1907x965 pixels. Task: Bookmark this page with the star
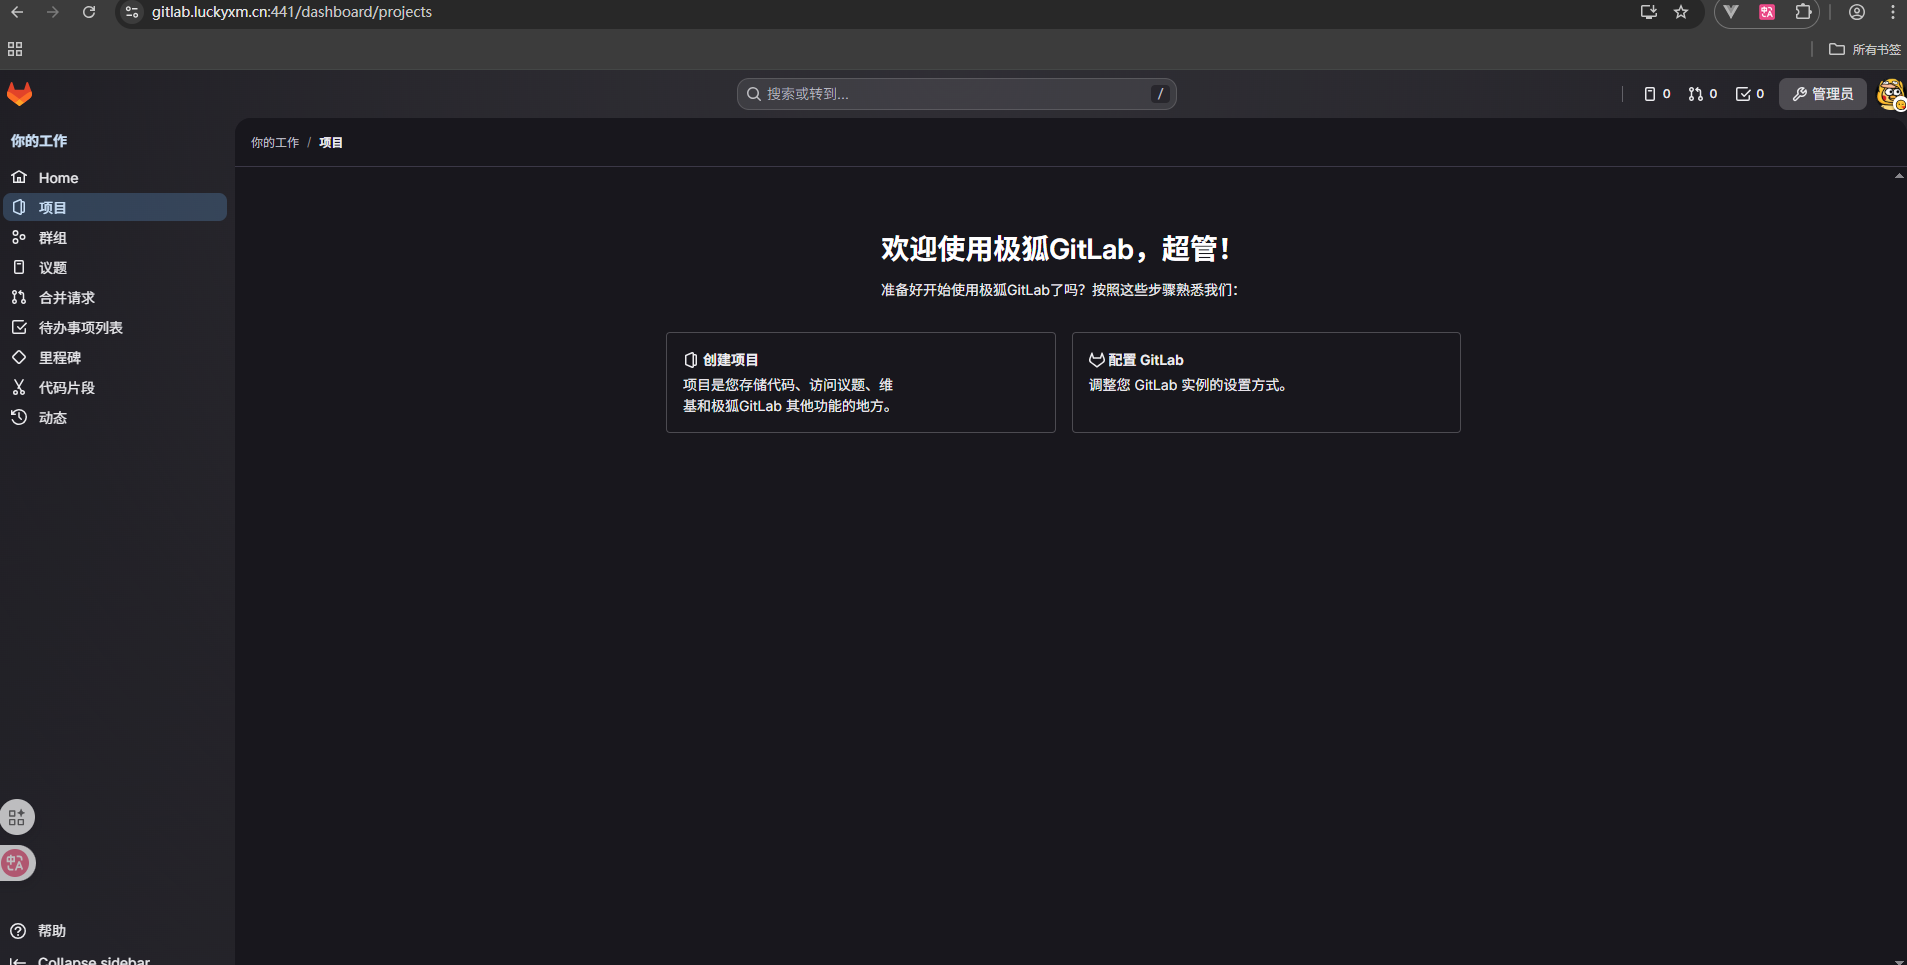pos(1681,12)
